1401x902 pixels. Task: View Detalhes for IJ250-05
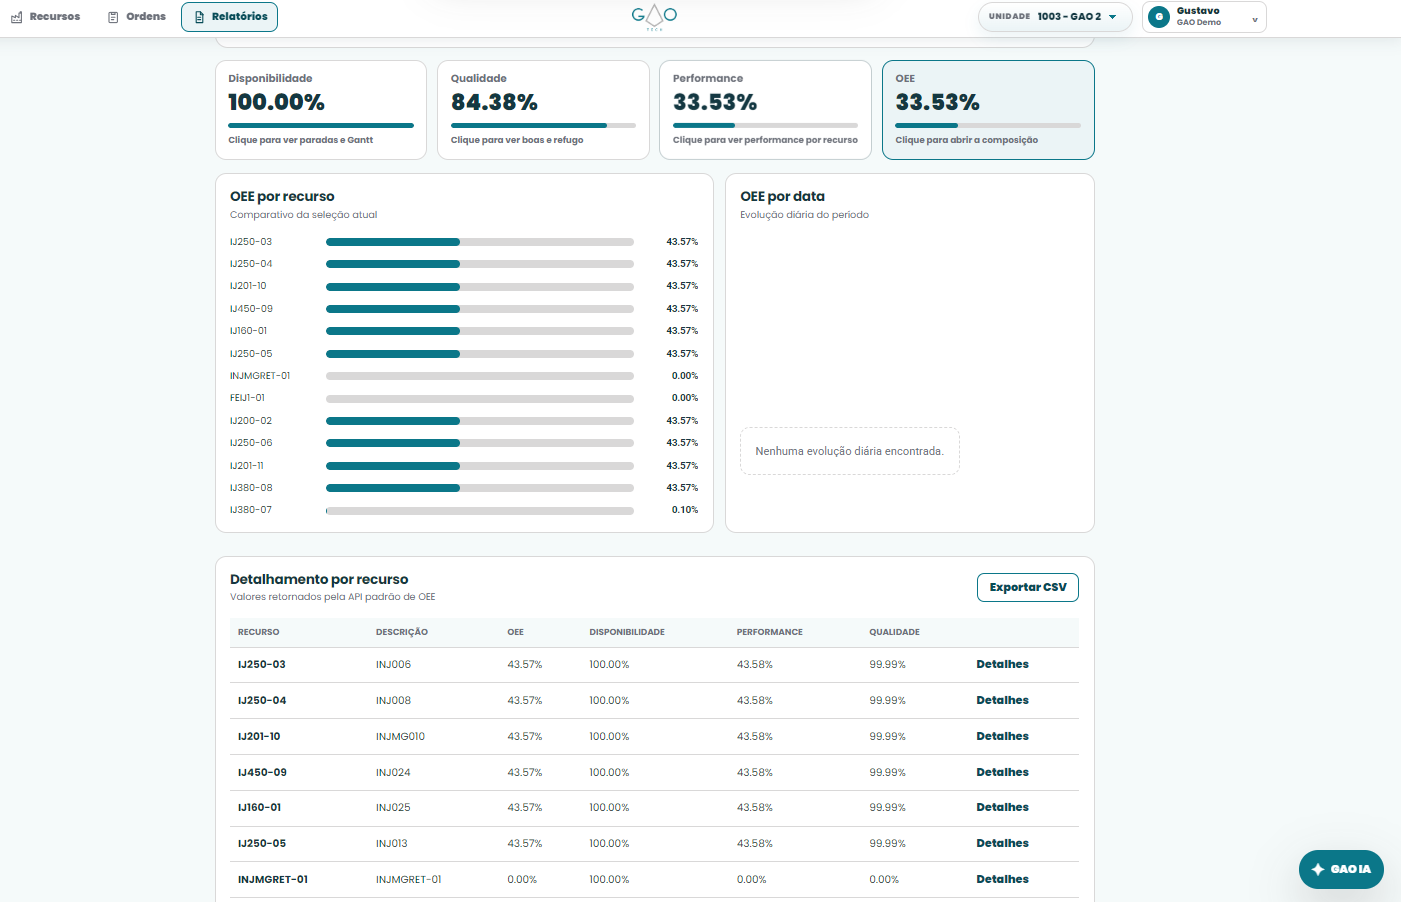1002,843
